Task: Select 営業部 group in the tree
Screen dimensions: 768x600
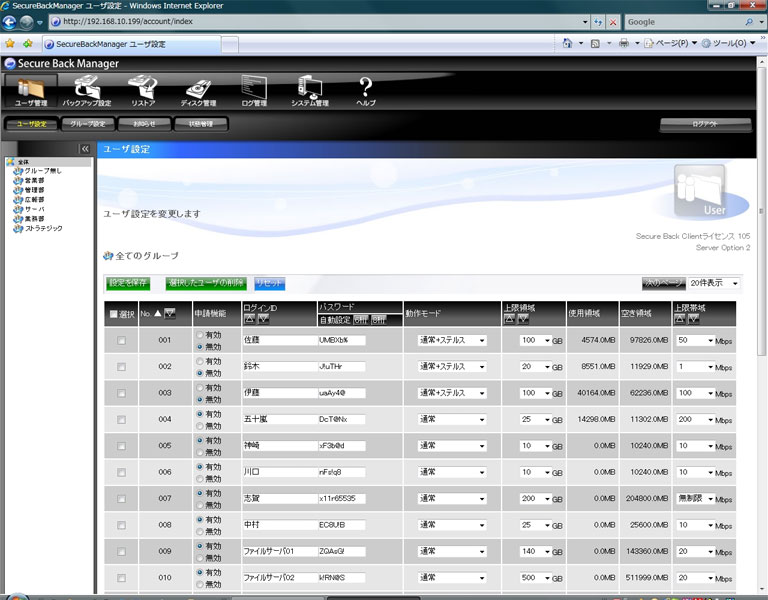Action: 34,180
